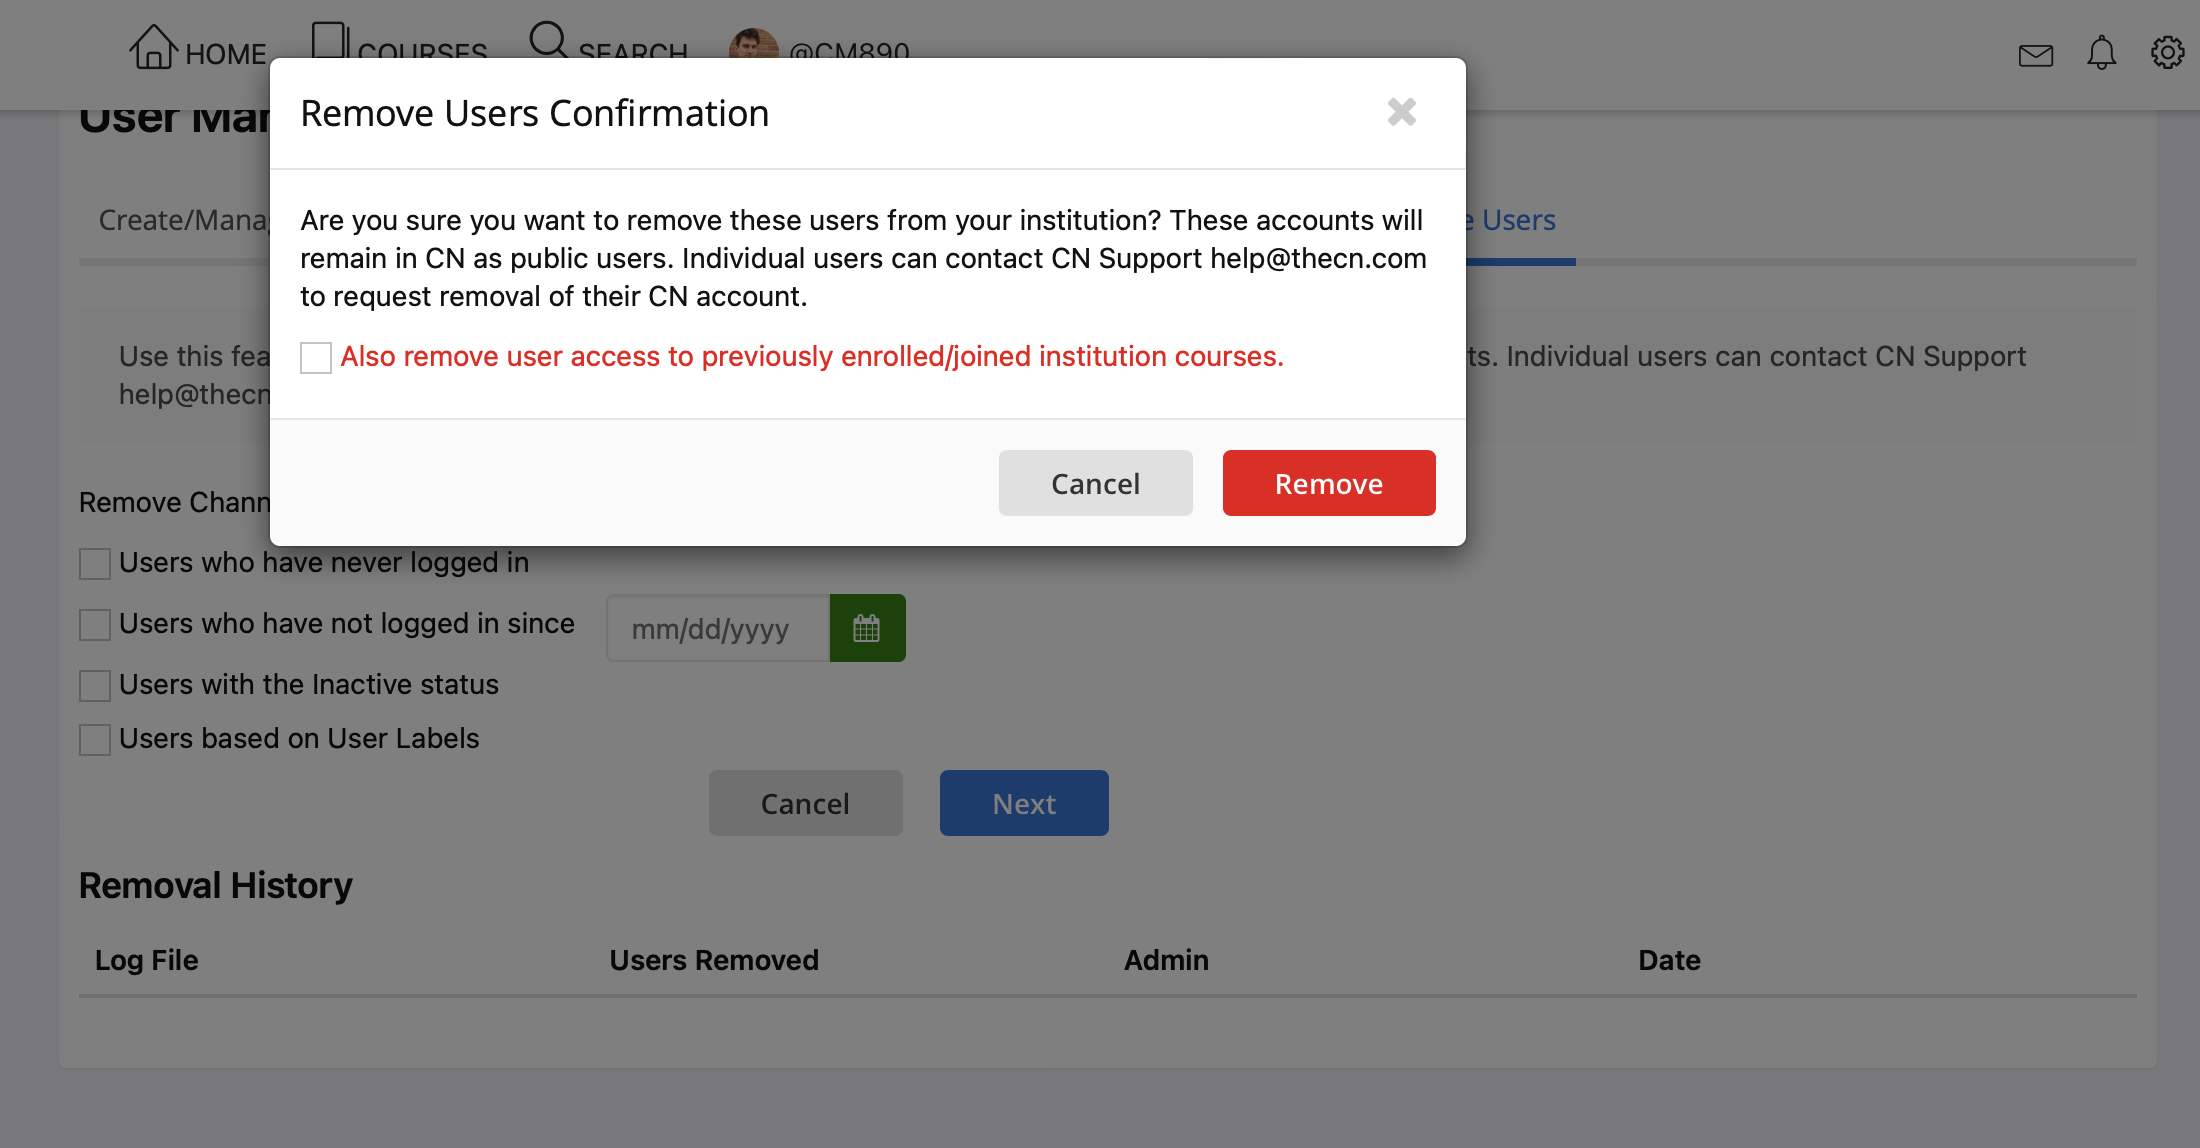2200x1148 pixels.
Task: Tick 'Users who have never logged in'
Action: [x=95, y=564]
